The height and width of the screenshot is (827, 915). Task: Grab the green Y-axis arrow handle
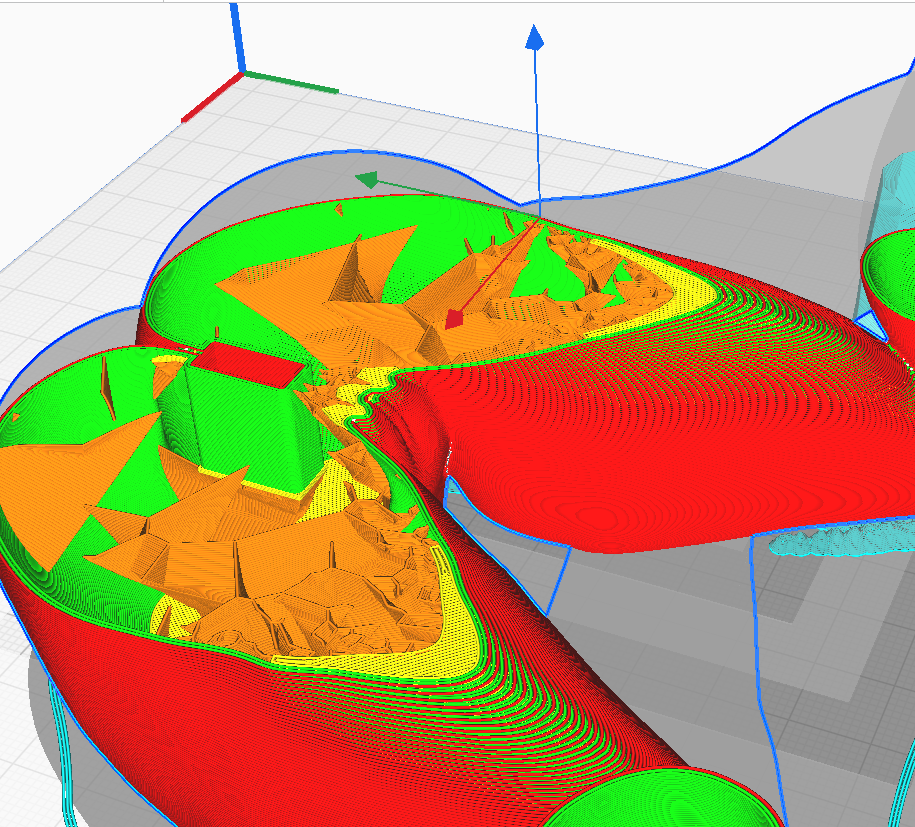click(368, 180)
